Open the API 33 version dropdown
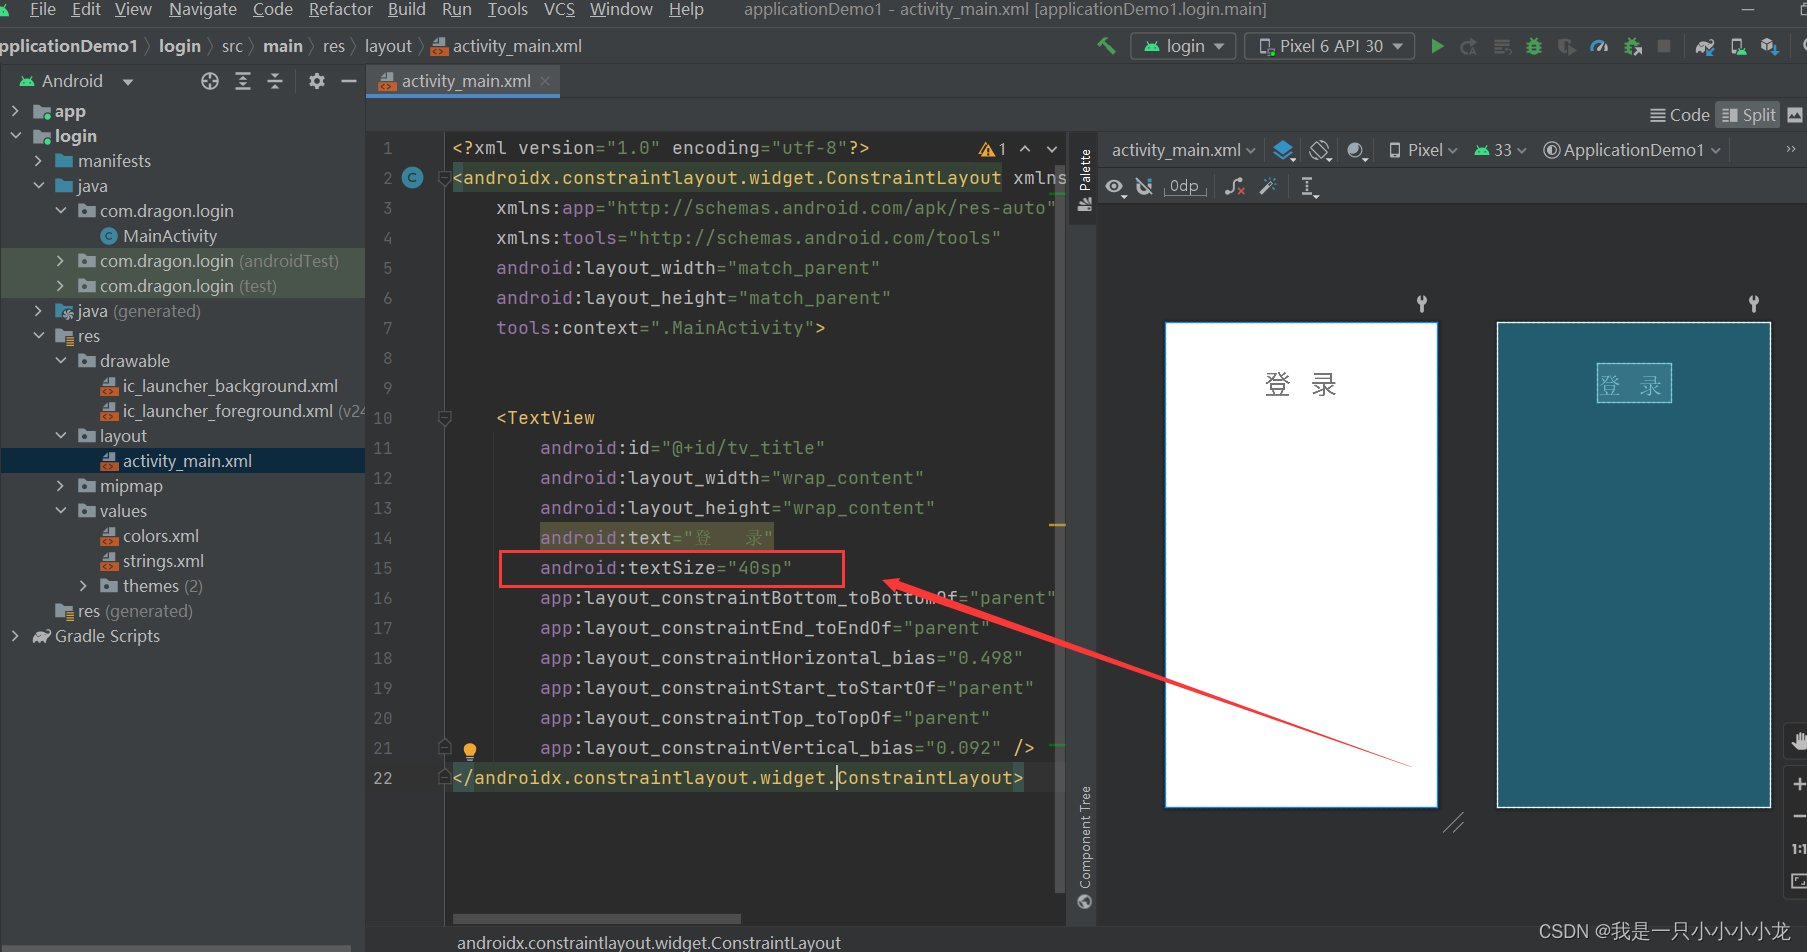Screen dimensions: 1807x952 [x=1501, y=150]
